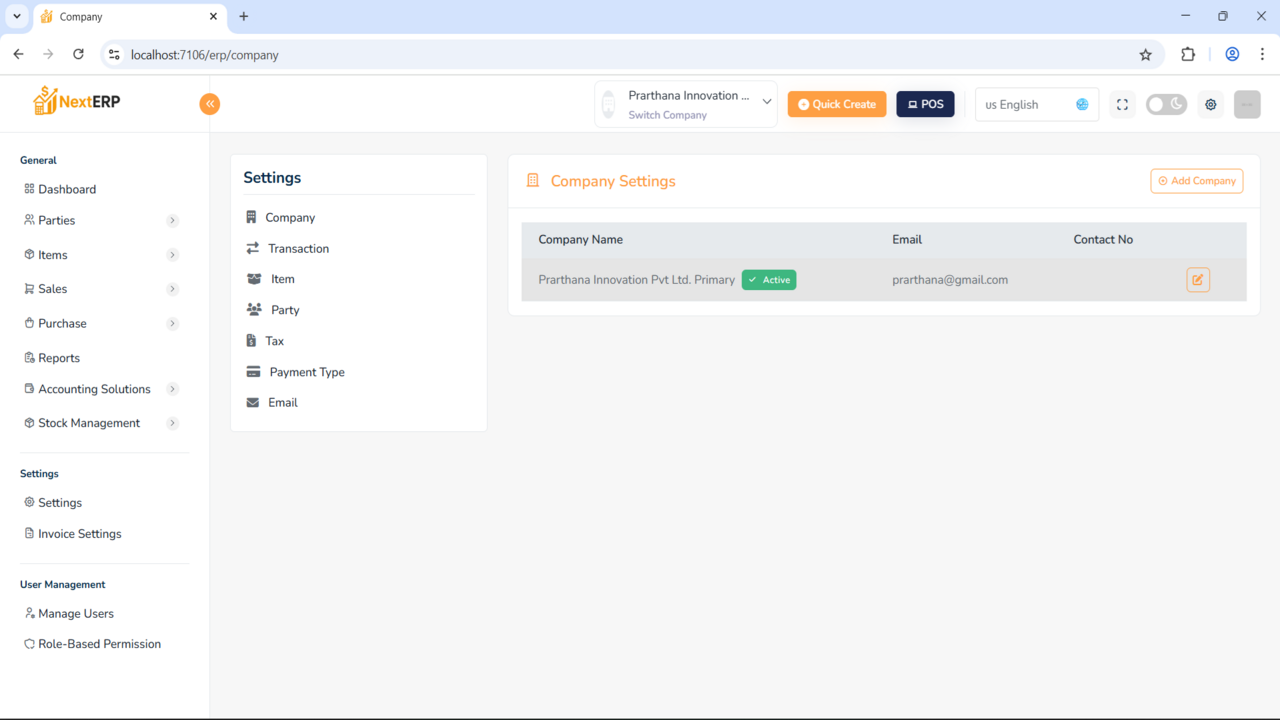Enter fullscreen mode using the expand icon
1280x720 pixels.
pyautogui.click(x=1122, y=104)
